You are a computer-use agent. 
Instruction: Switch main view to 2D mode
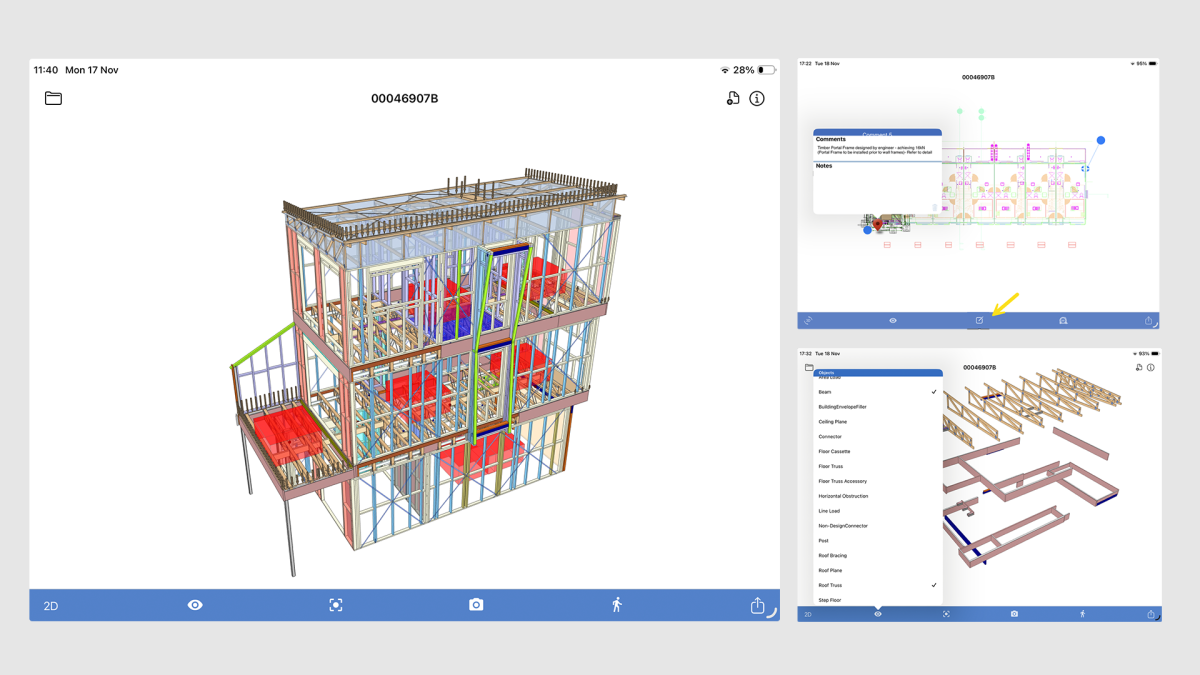(50, 606)
